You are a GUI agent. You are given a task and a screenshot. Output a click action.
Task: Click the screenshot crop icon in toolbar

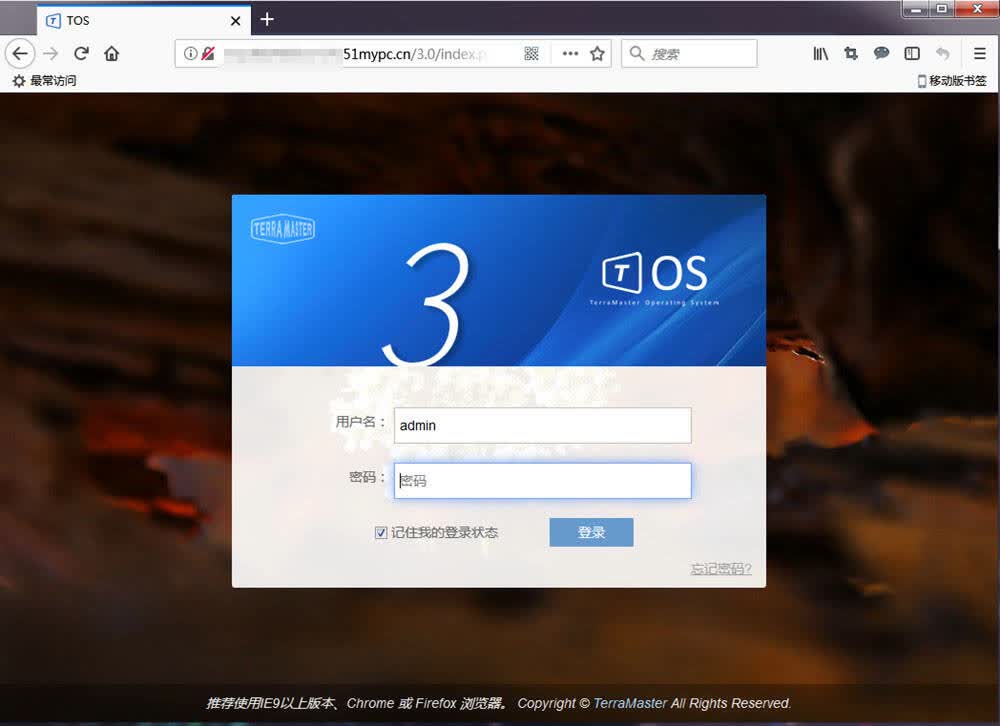851,54
